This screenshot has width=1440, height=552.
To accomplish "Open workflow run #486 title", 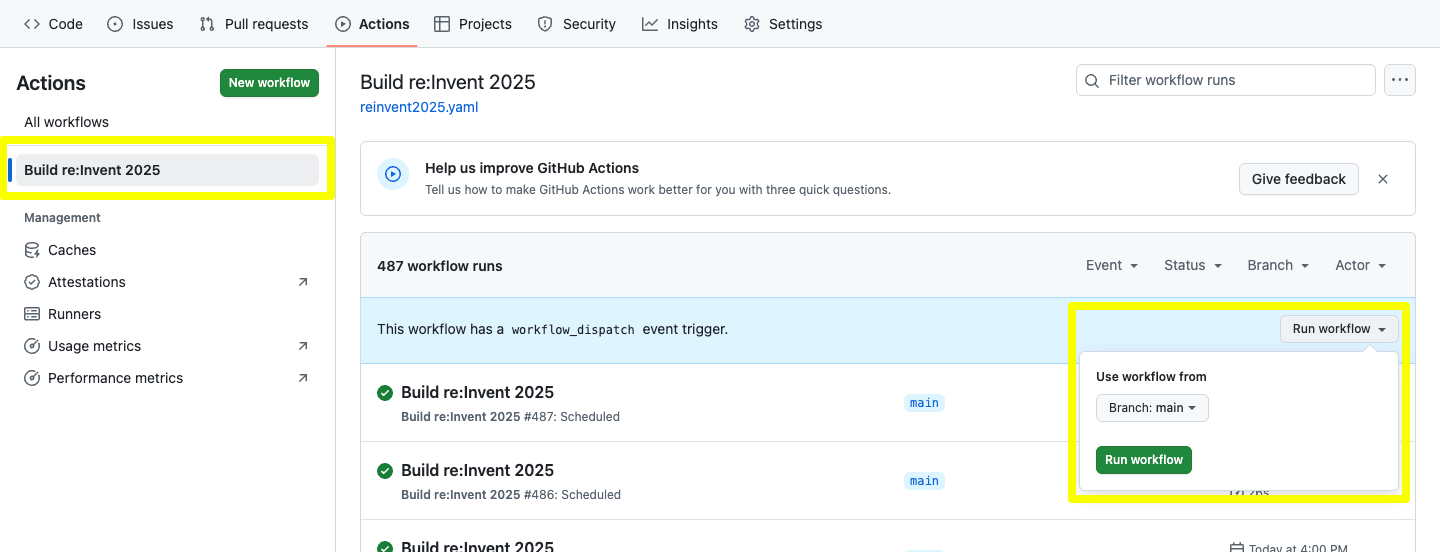I will (x=477, y=470).
